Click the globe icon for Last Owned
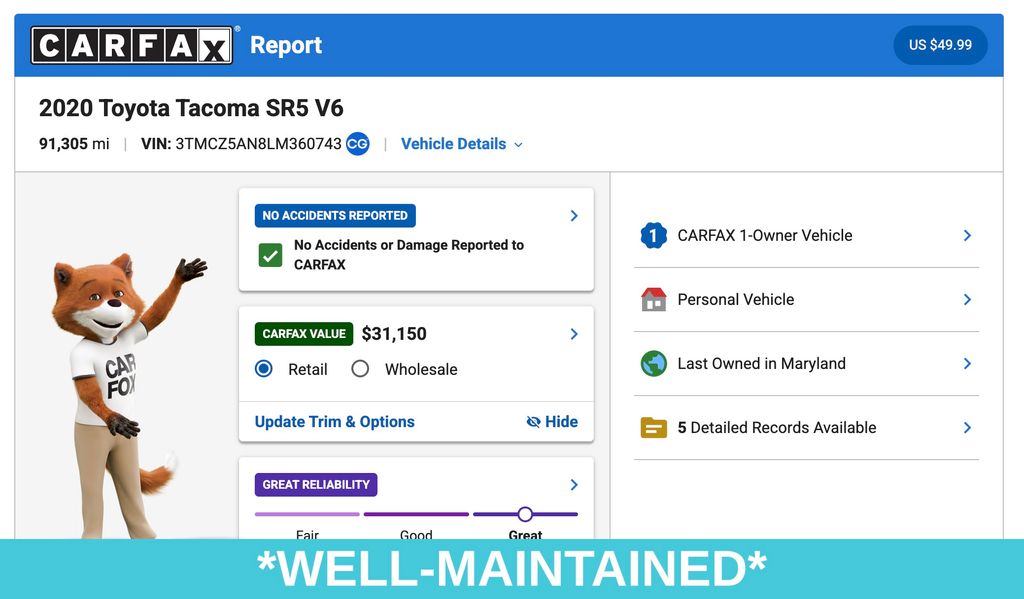The width and height of the screenshot is (1024, 599). click(x=653, y=363)
